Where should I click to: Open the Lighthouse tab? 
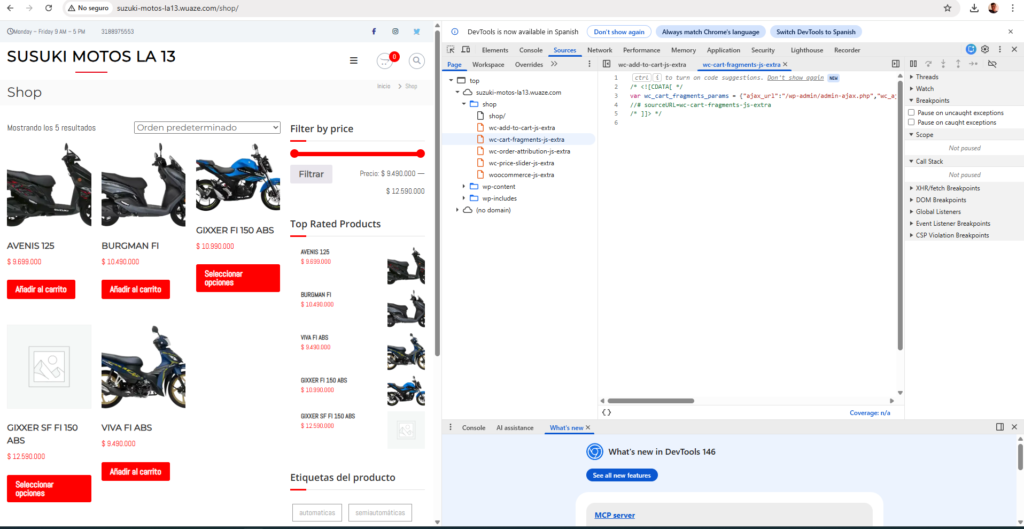[x=807, y=50]
